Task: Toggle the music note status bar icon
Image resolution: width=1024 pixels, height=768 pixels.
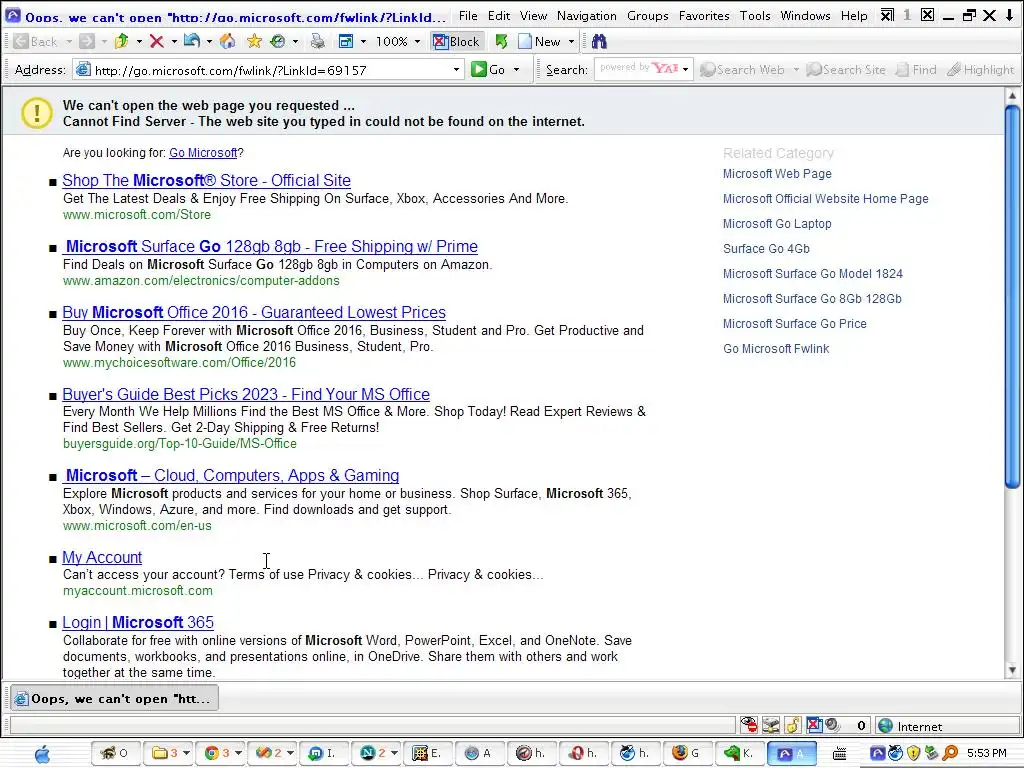Action: pos(793,725)
